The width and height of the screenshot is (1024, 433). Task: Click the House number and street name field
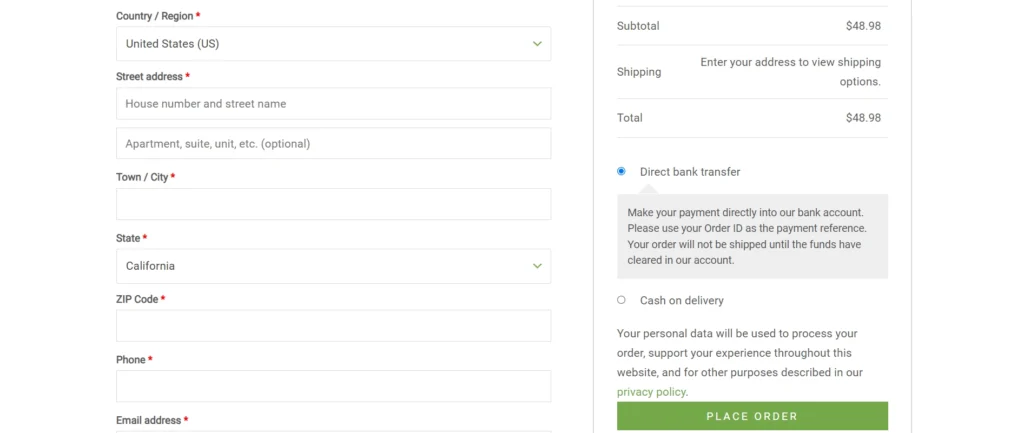333,104
